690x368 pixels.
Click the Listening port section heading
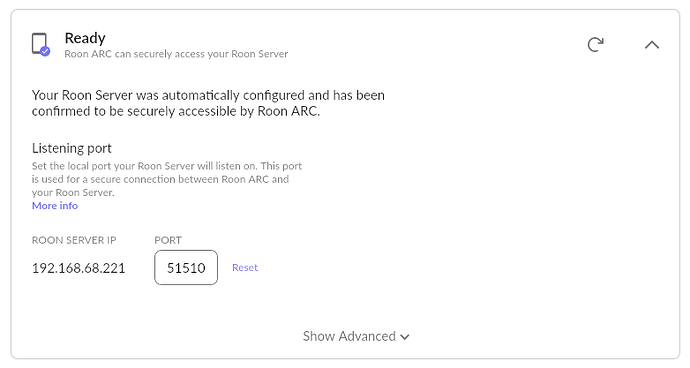72,148
